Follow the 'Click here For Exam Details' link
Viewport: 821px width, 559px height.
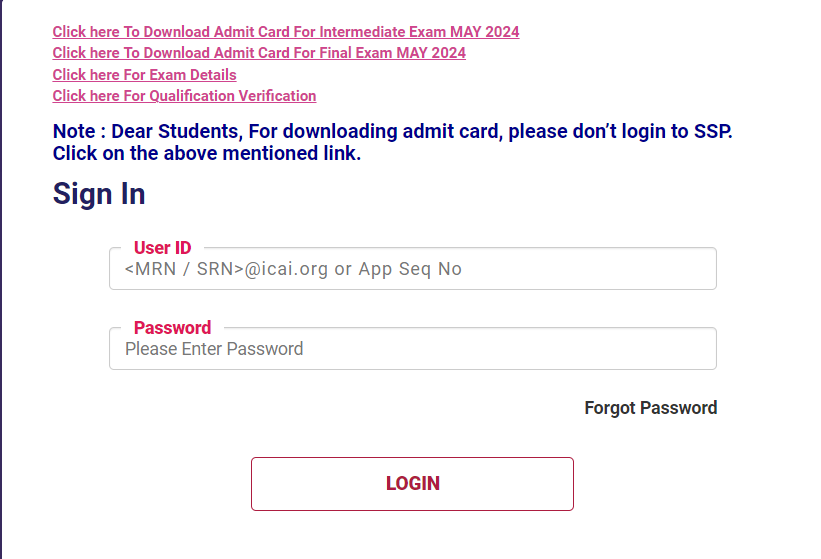144,75
